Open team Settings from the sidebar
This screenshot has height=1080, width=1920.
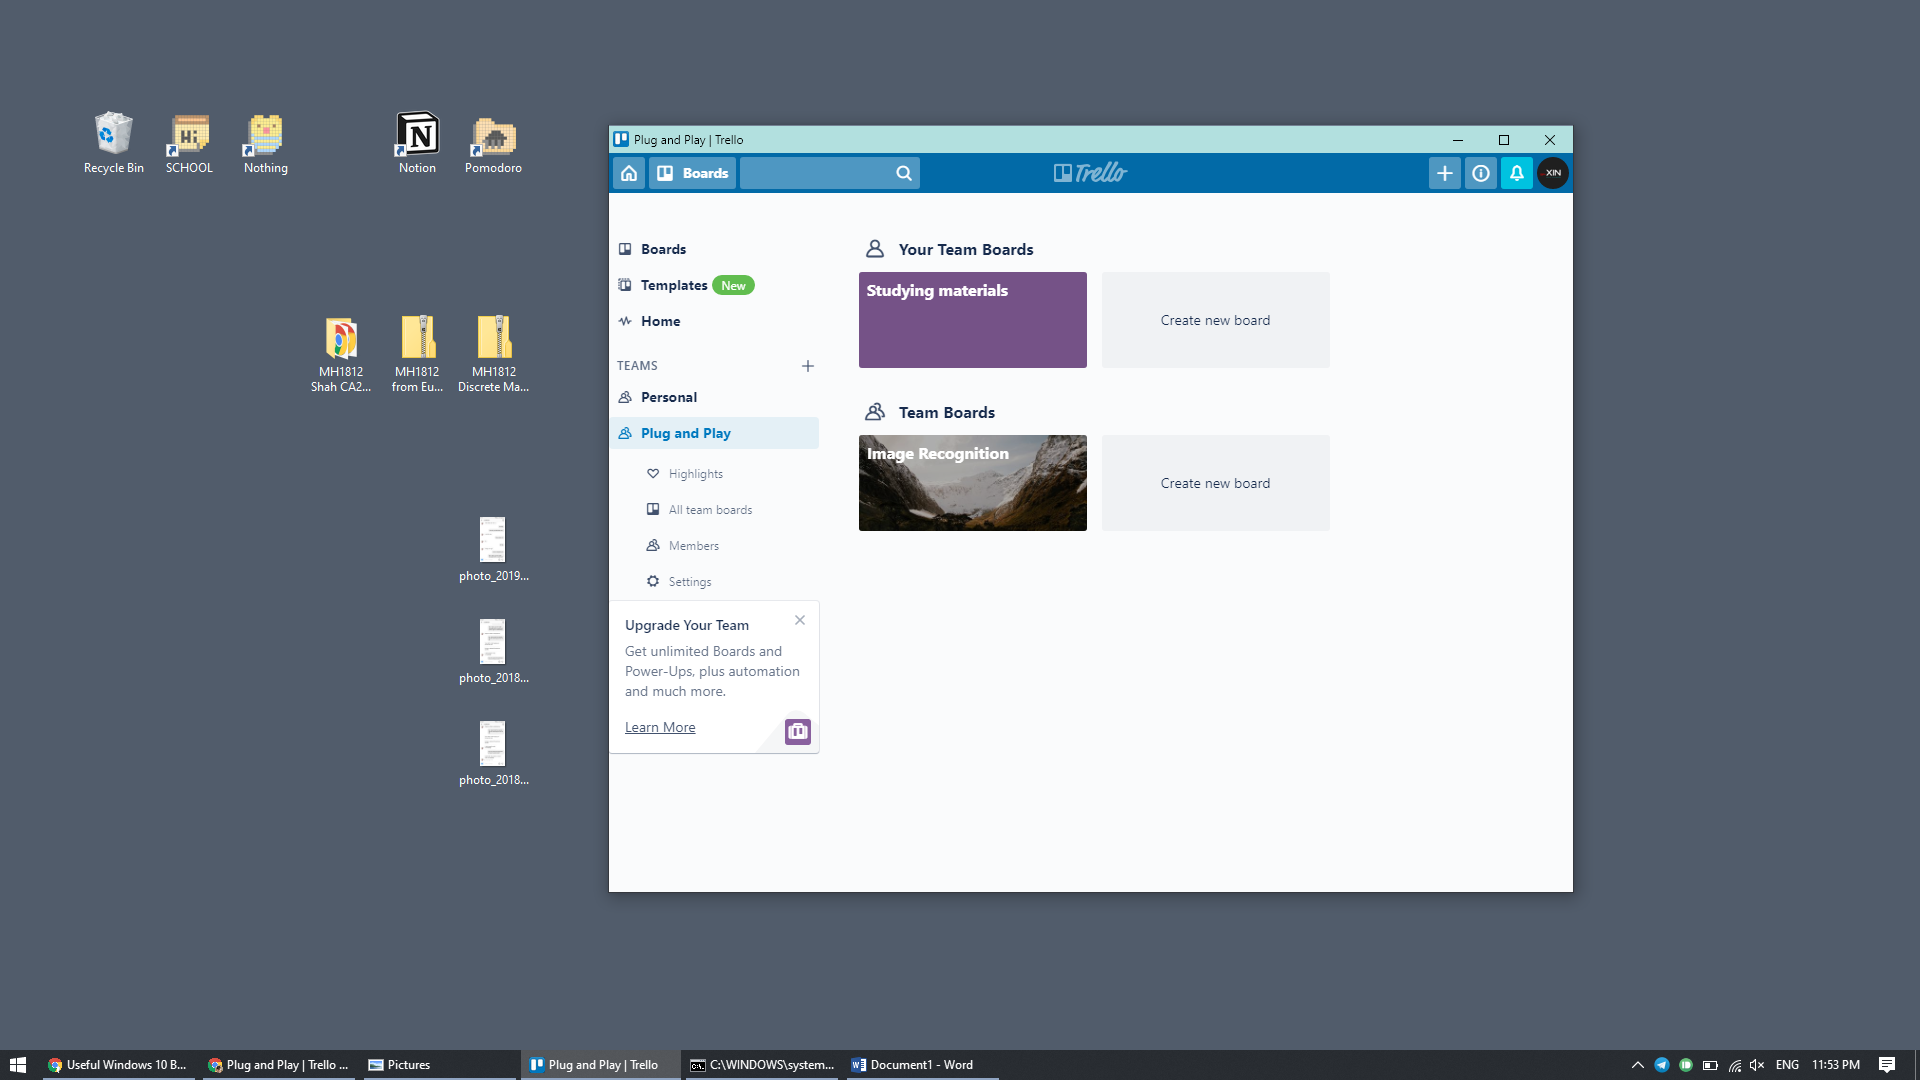pyautogui.click(x=689, y=581)
